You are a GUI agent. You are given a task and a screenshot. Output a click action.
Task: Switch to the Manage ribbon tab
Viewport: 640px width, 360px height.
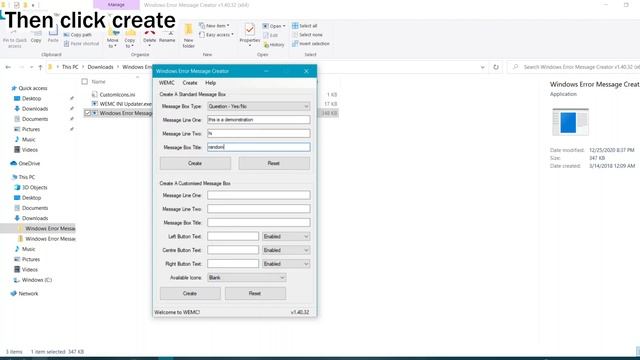(116, 4)
